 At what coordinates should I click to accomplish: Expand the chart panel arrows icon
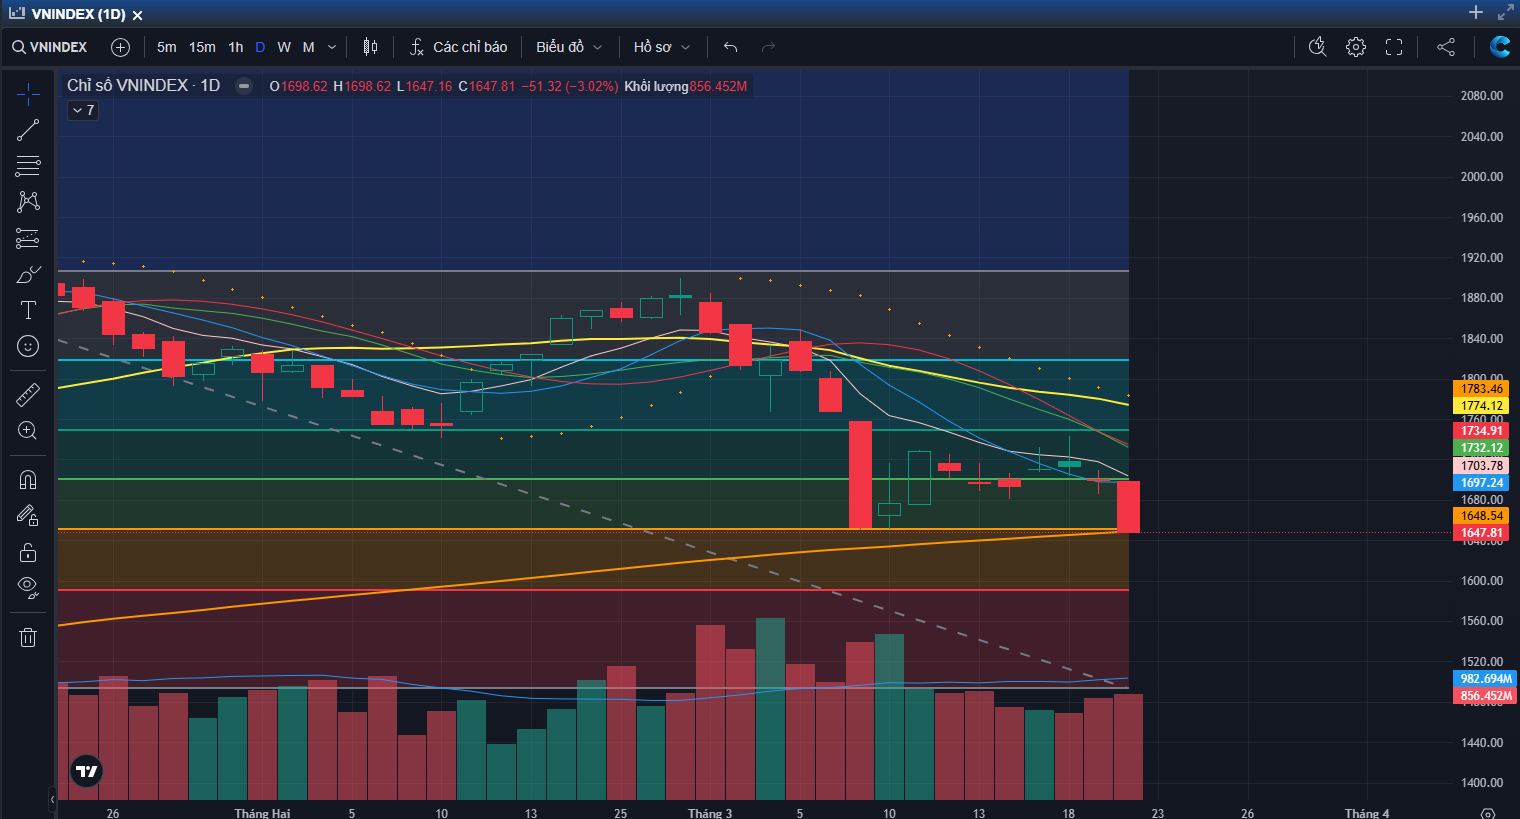[1505, 12]
